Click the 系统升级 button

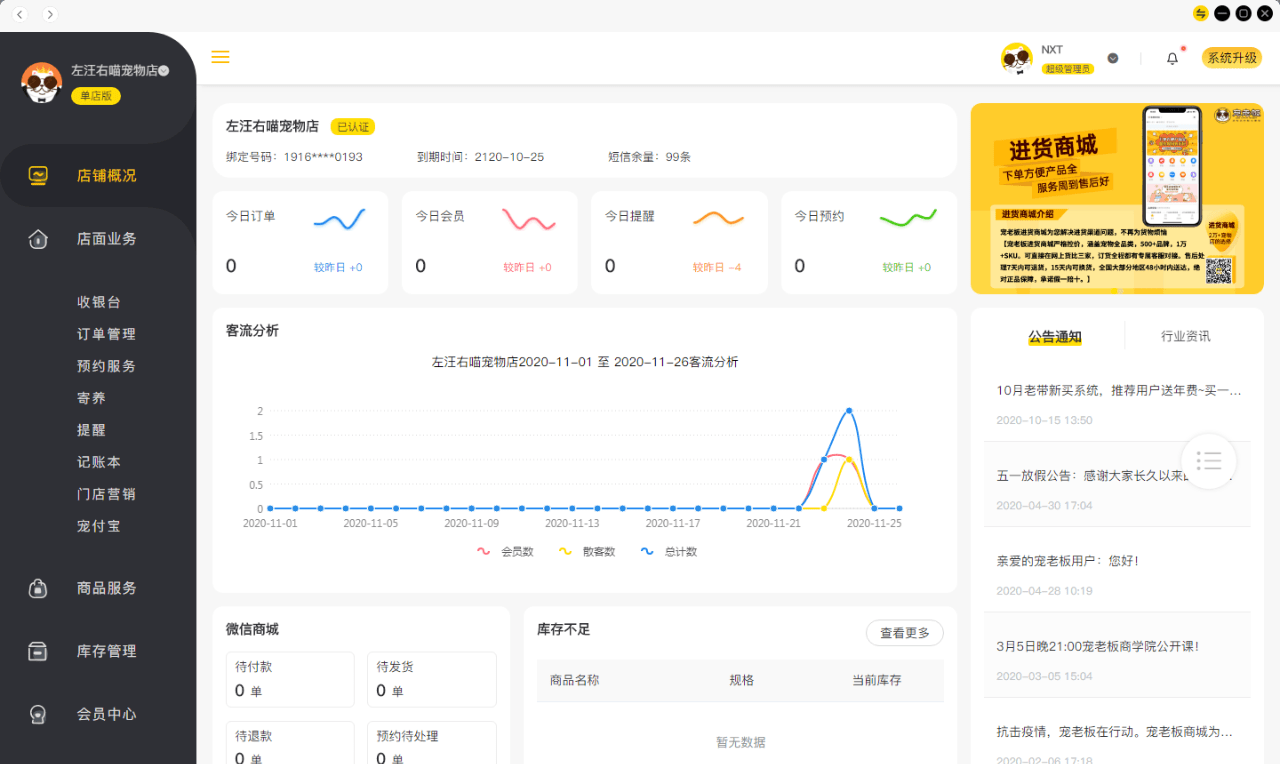(x=1232, y=58)
